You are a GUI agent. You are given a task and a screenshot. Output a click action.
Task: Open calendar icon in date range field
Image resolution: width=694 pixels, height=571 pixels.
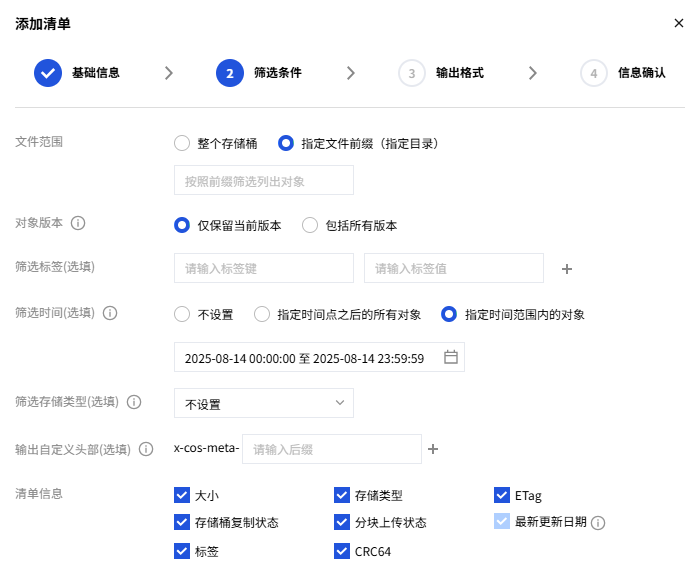450,357
